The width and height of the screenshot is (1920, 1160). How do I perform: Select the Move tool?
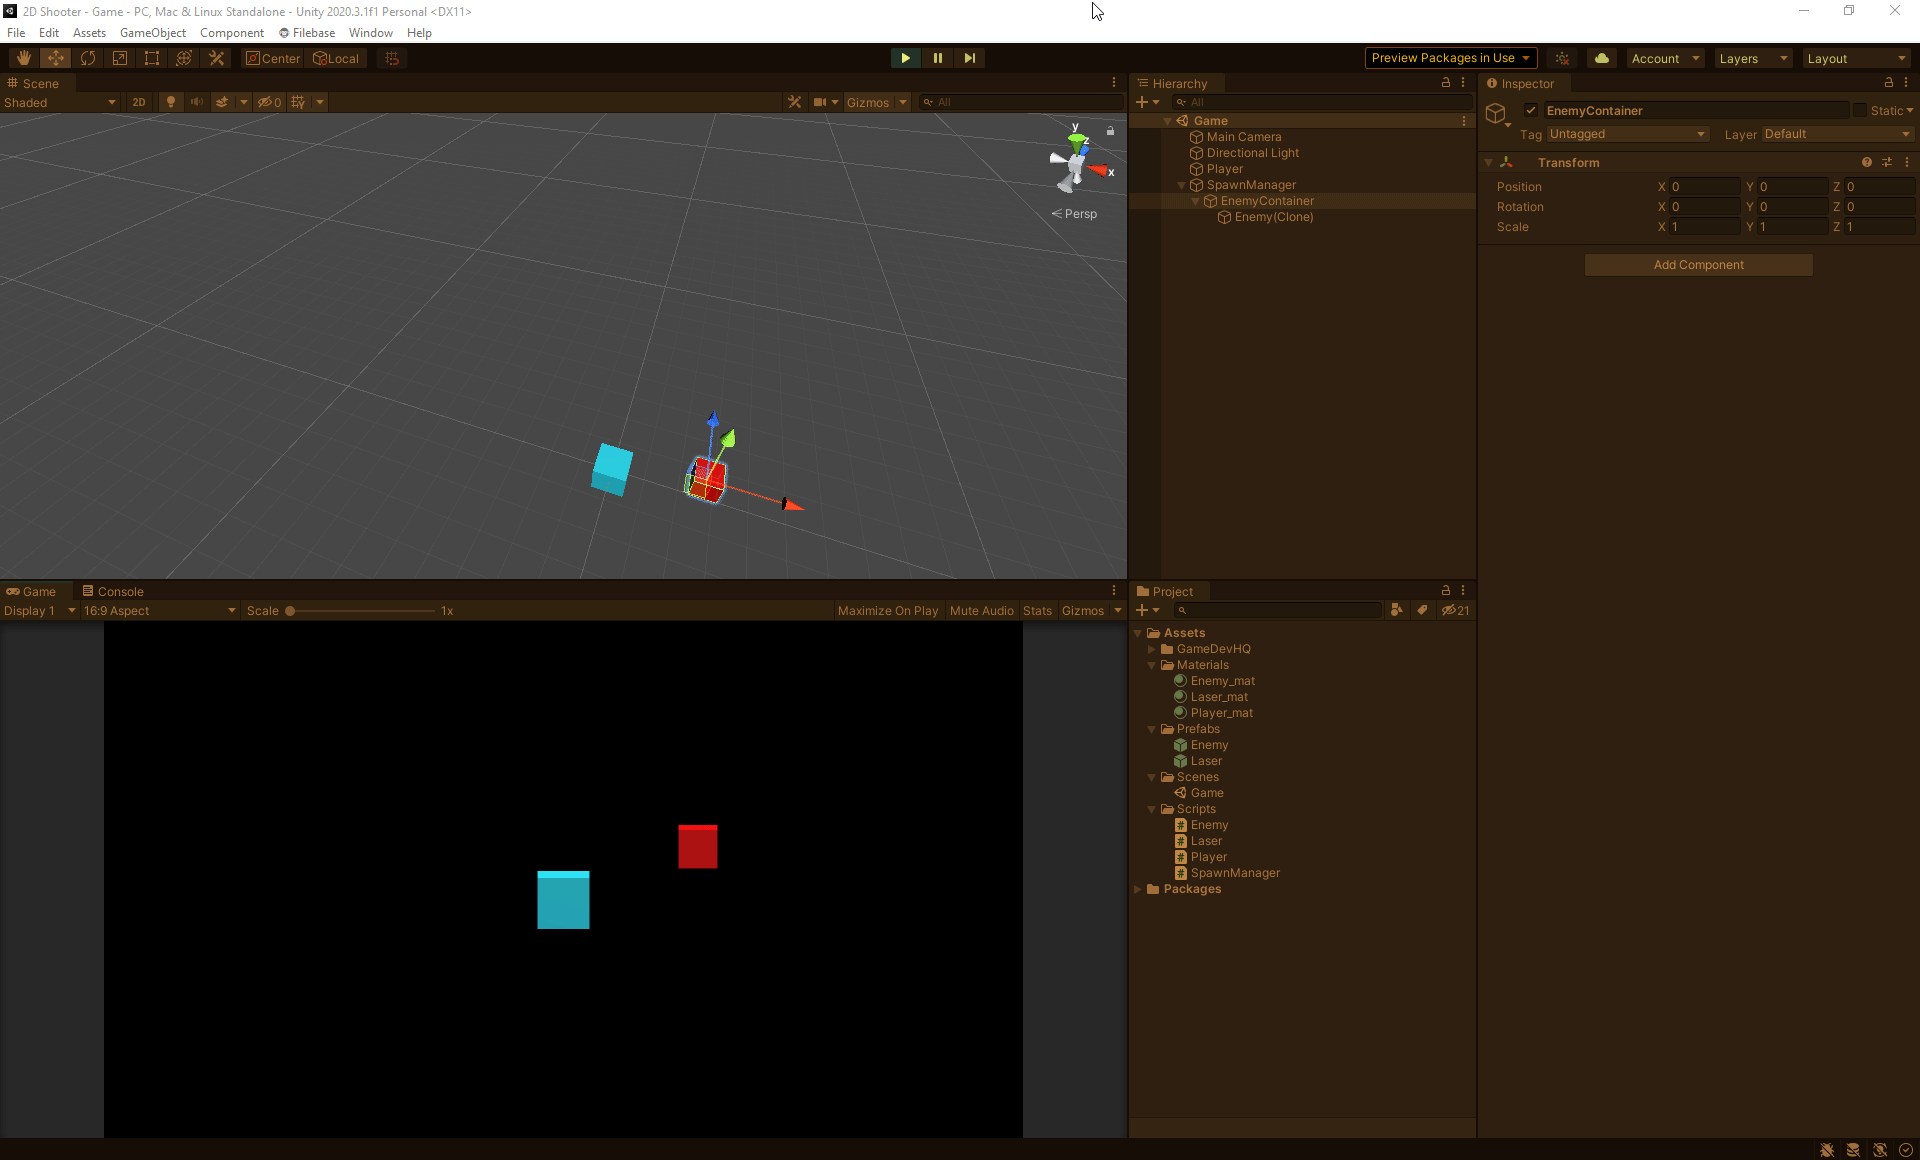[x=56, y=58]
